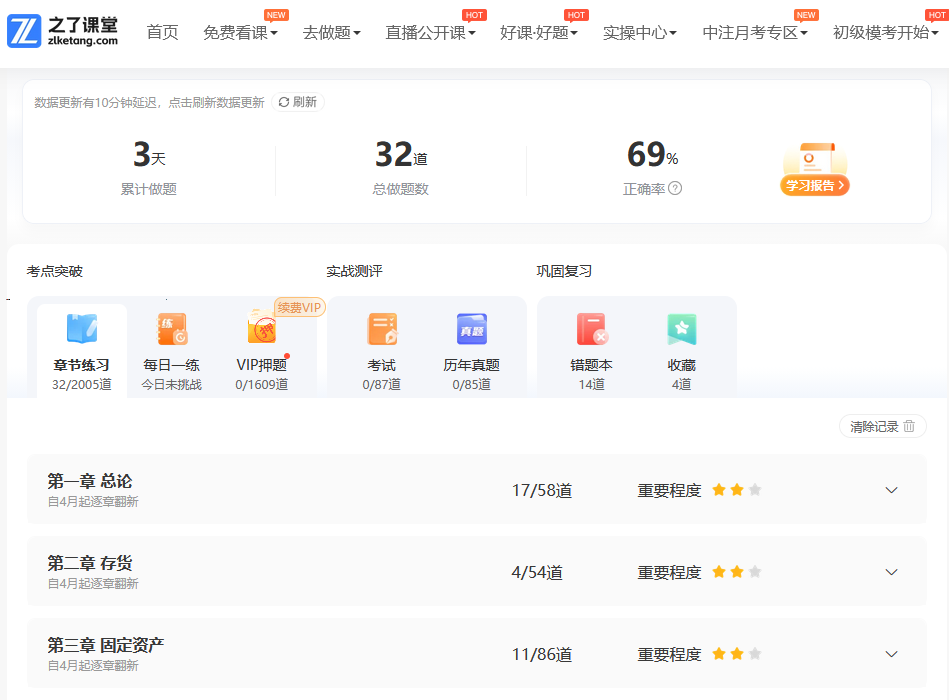
Task: Expand the 第一章 总论 chapter
Action: click(892, 490)
